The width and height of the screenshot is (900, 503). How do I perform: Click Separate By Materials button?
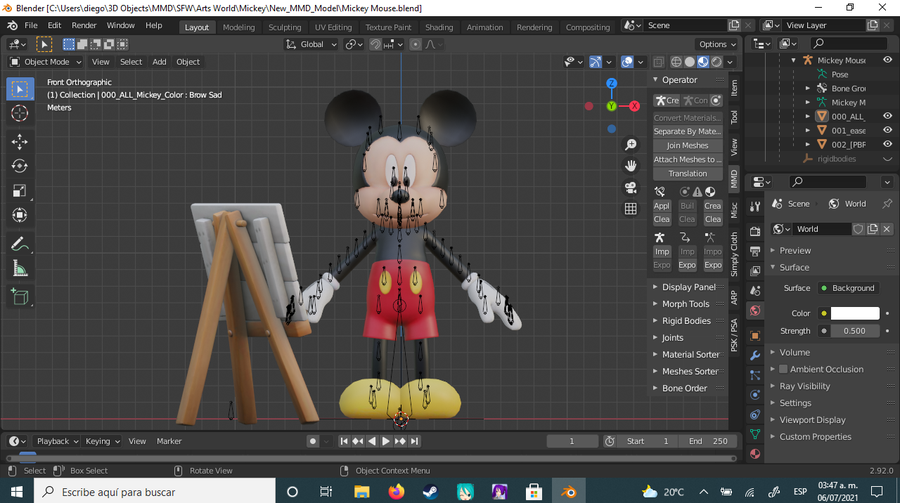688,131
